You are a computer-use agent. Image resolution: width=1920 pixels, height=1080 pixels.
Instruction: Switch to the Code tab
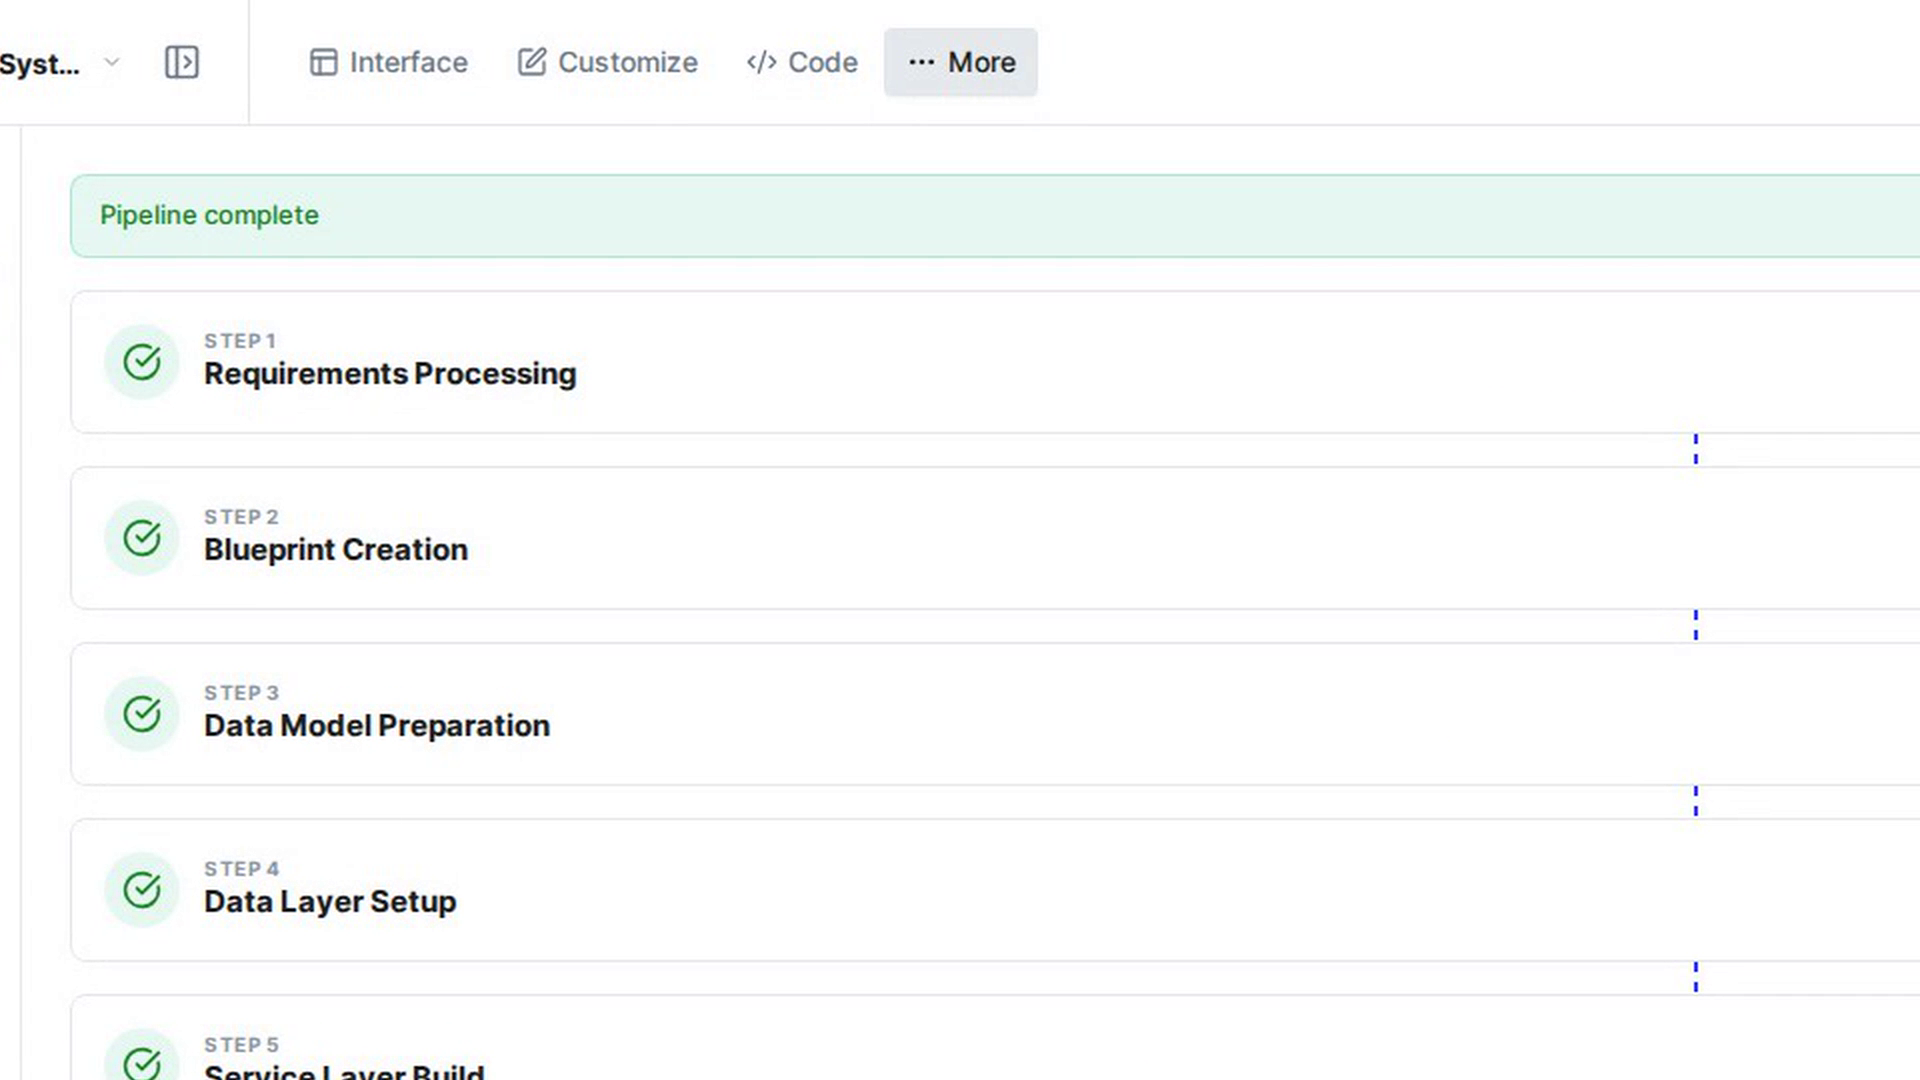(x=802, y=62)
